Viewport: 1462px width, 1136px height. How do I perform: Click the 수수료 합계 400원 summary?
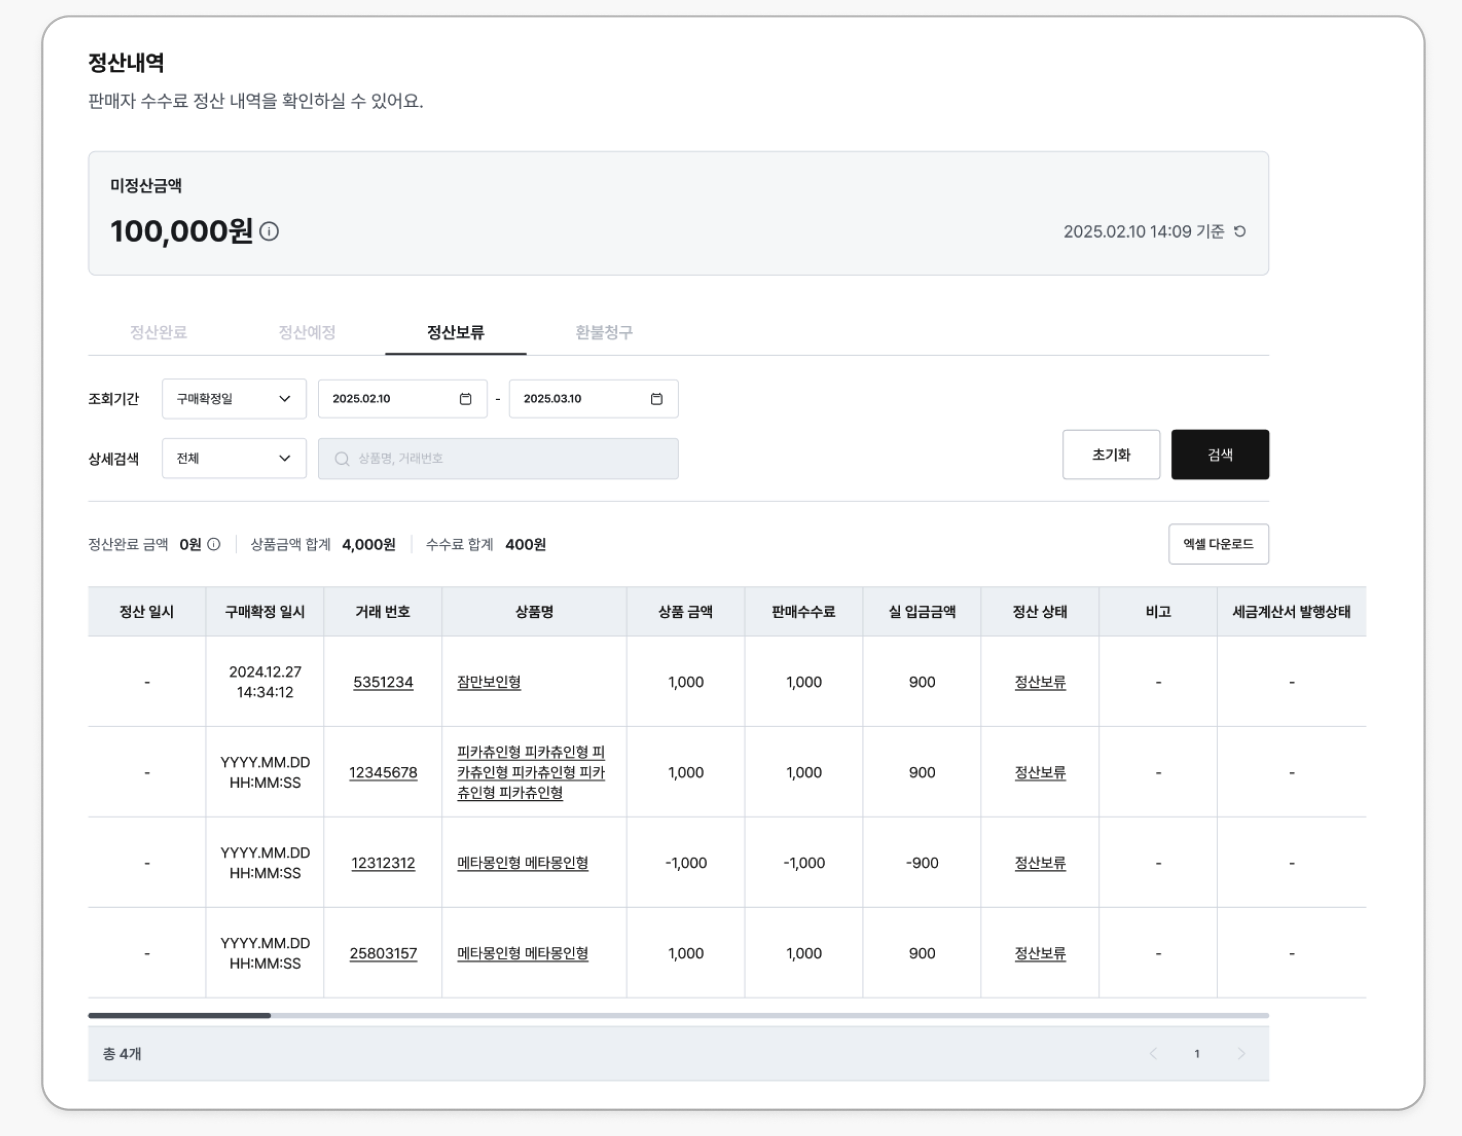[x=486, y=544]
